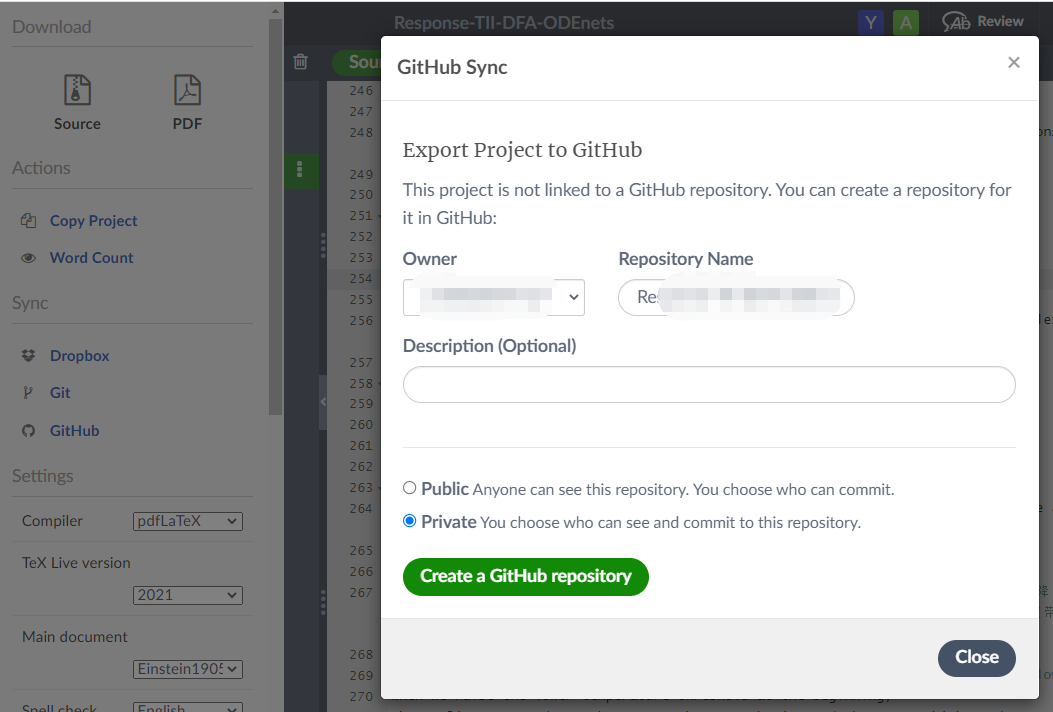Open Git sync options

[58, 392]
